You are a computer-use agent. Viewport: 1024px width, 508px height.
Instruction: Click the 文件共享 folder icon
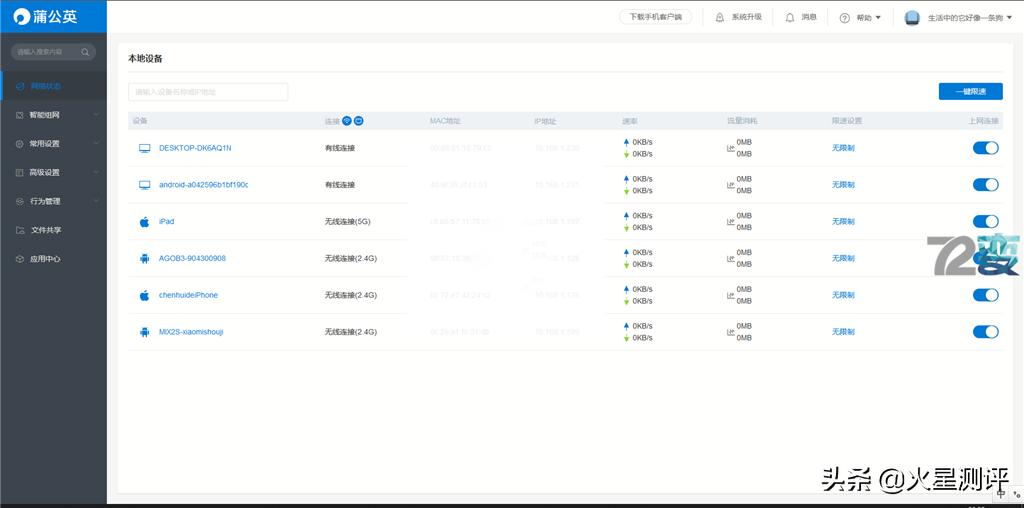coord(20,230)
